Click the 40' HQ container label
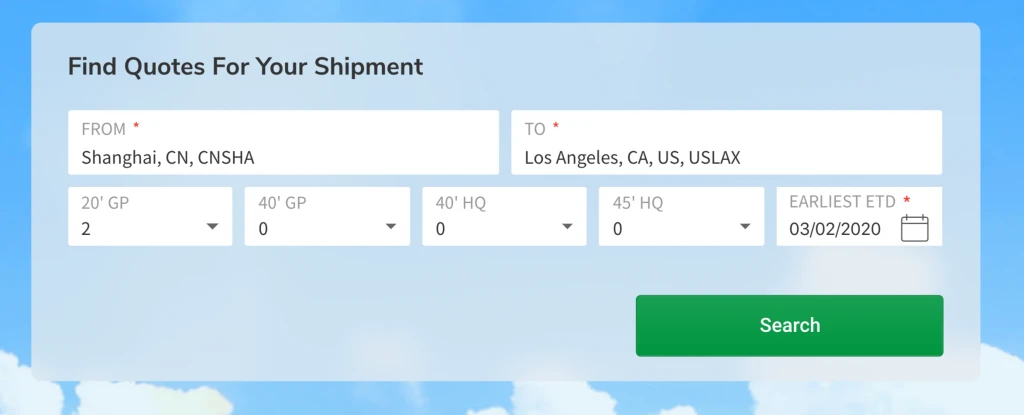The image size is (1024, 415). [460, 203]
